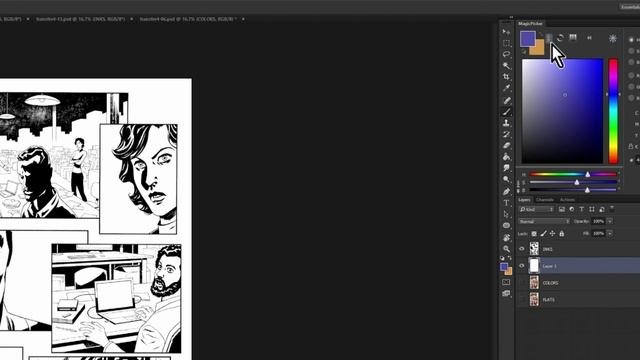Open MagicPicker settings sun-shaped icon
640x360 pixels.
coord(613,38)
